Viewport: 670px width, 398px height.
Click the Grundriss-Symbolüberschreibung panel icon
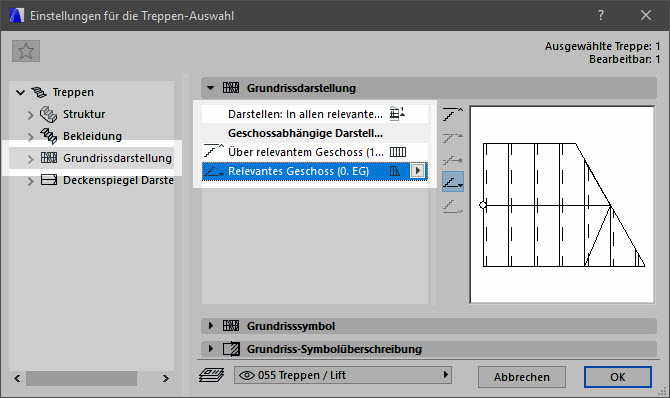(231, 349)
